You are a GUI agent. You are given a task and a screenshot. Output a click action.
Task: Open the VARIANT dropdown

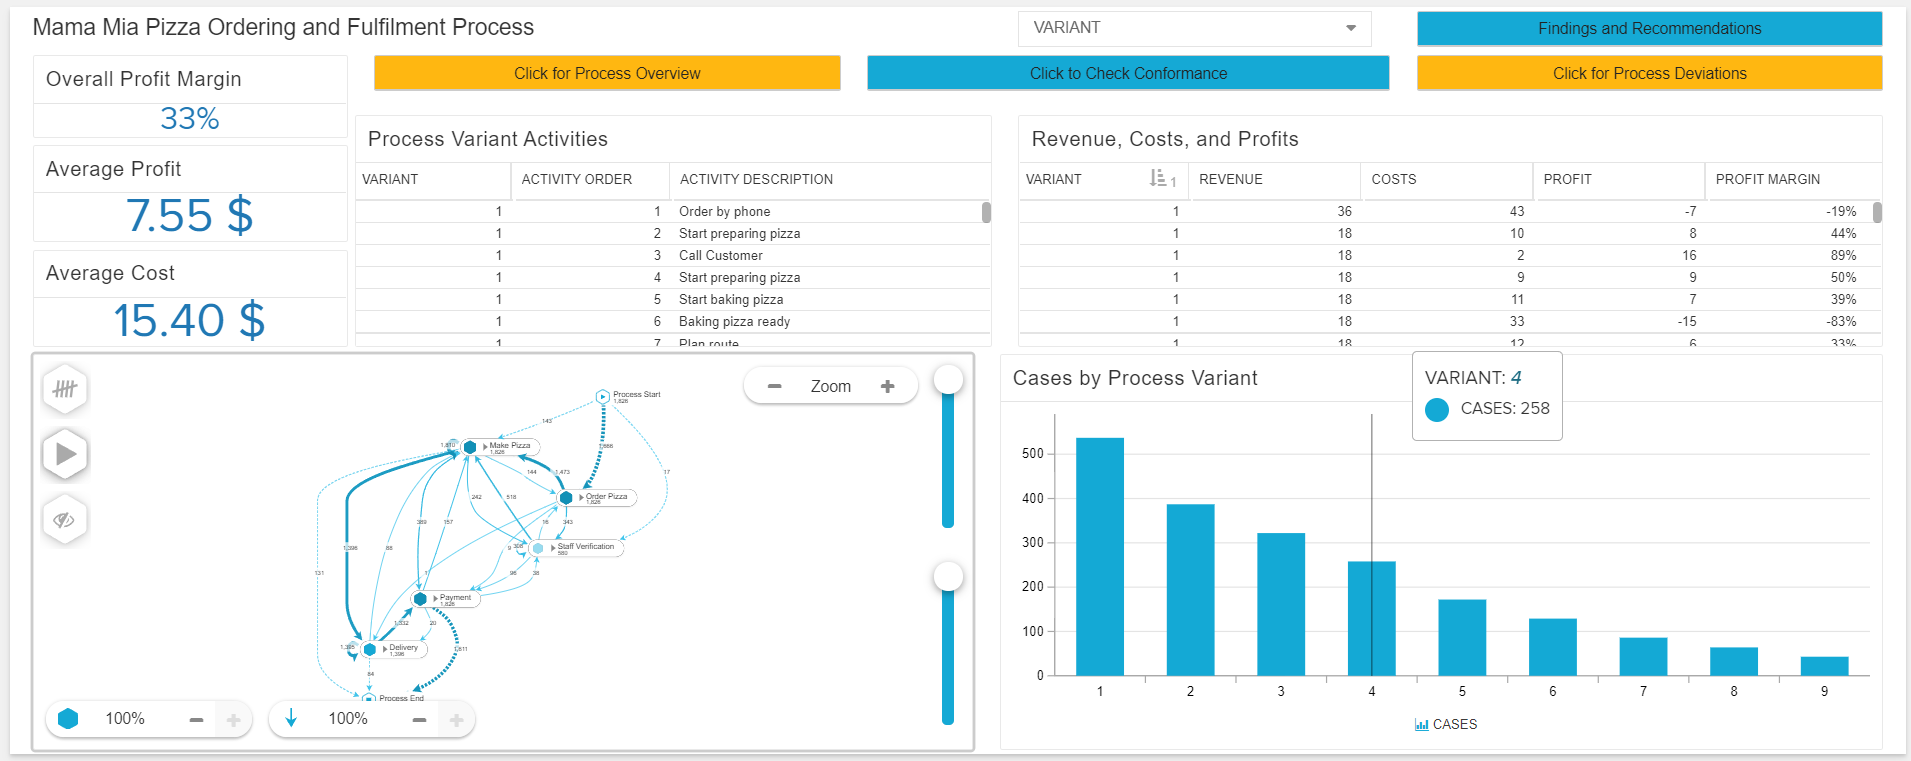[x=1194, y=28]
